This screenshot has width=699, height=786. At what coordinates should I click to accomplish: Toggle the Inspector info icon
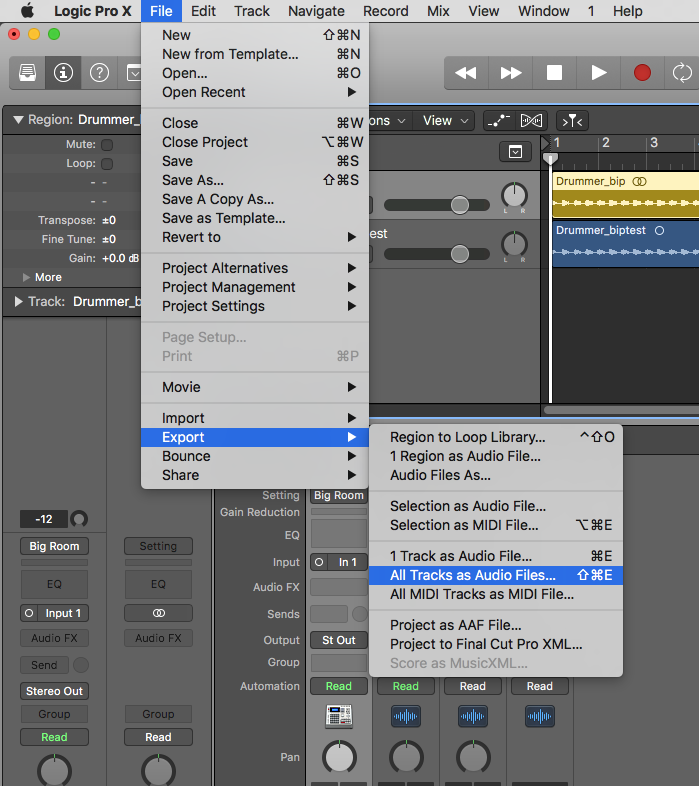tap(63, 73)
